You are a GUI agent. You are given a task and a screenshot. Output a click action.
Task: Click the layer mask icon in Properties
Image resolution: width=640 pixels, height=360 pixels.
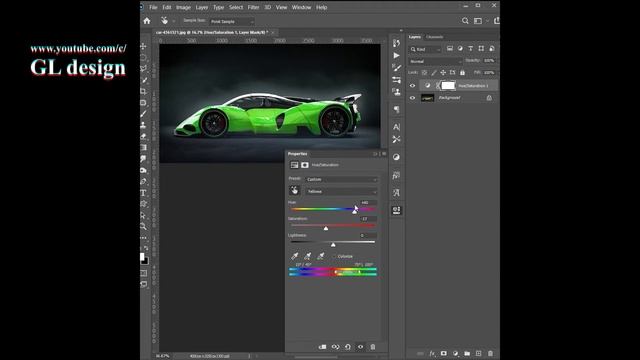pos(304,165)
